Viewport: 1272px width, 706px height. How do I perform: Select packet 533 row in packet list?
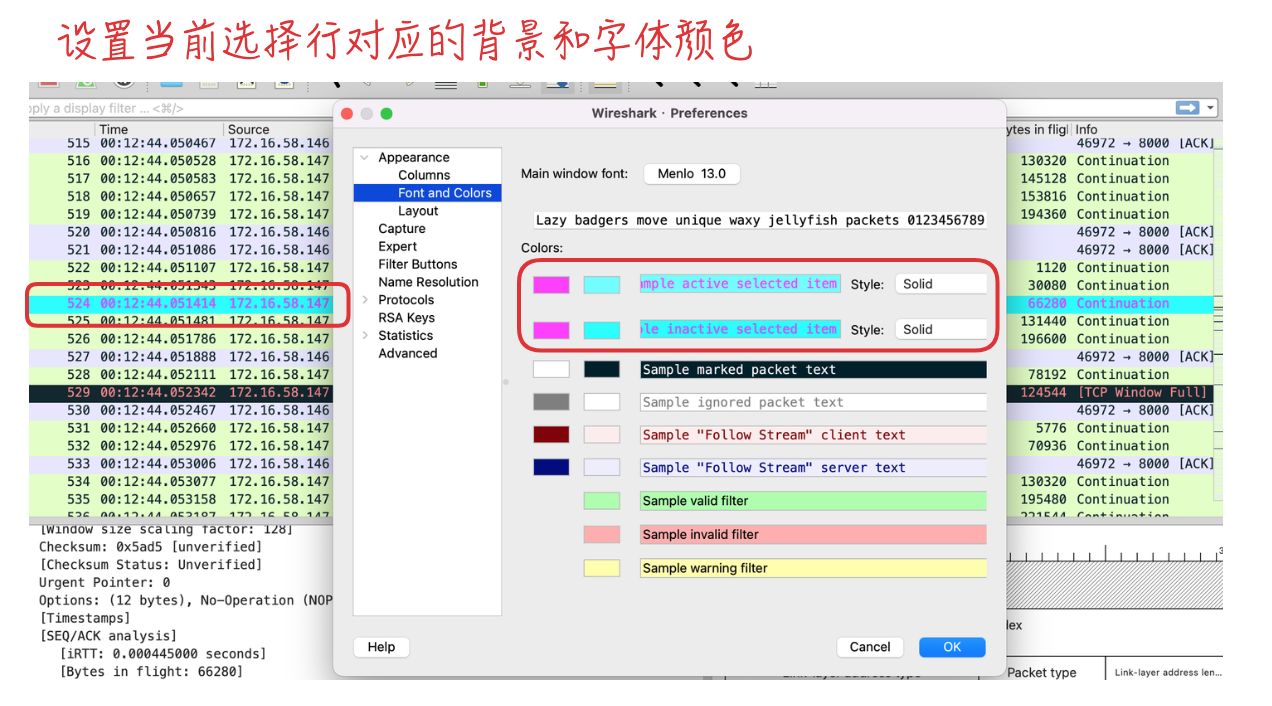181,464
